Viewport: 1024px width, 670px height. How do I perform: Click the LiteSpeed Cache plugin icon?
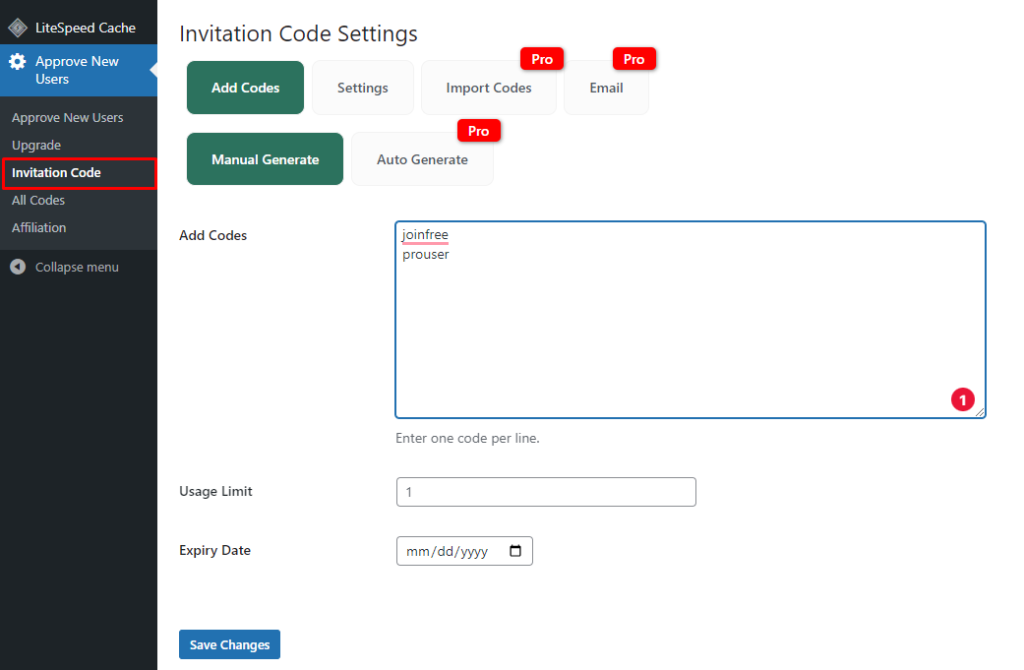17,27
